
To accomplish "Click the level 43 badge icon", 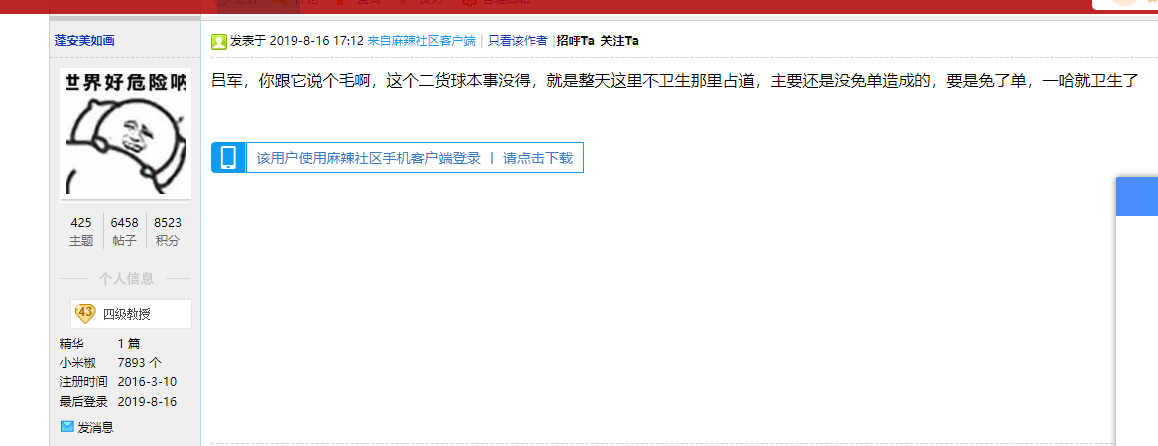I will (x=85, y=313).
